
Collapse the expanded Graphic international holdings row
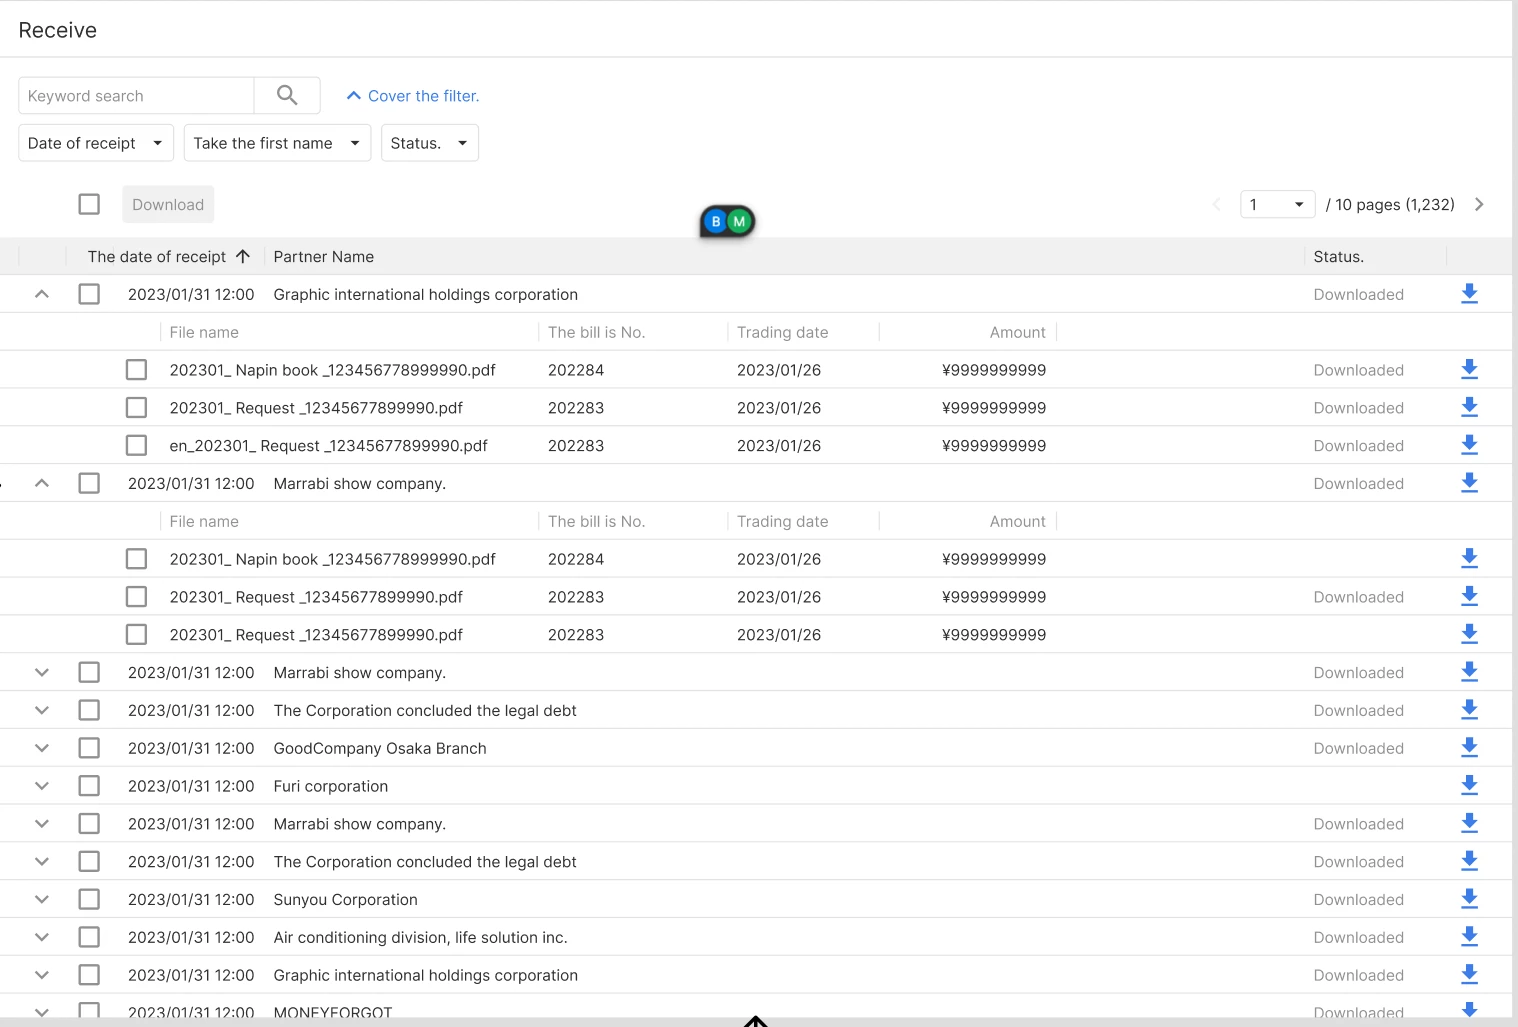tap(42, 294)
